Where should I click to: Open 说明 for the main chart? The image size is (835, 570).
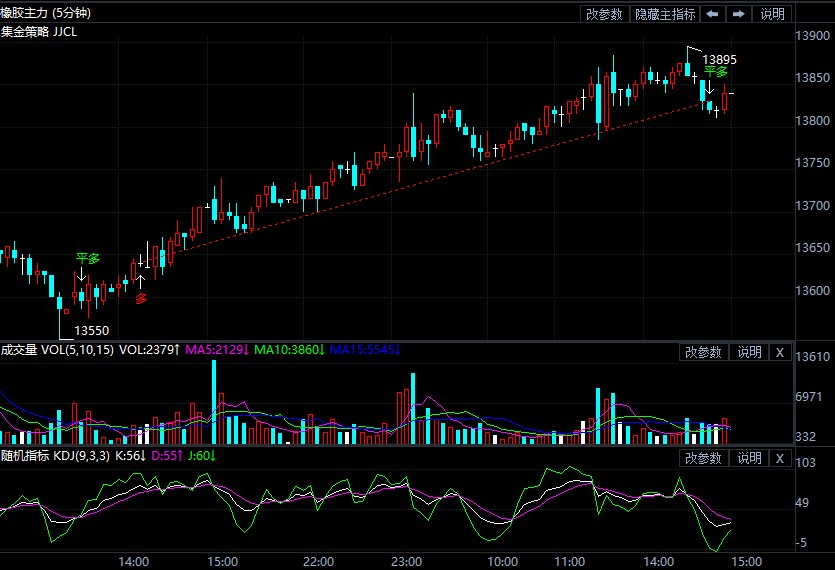click(x=773, y=14)
